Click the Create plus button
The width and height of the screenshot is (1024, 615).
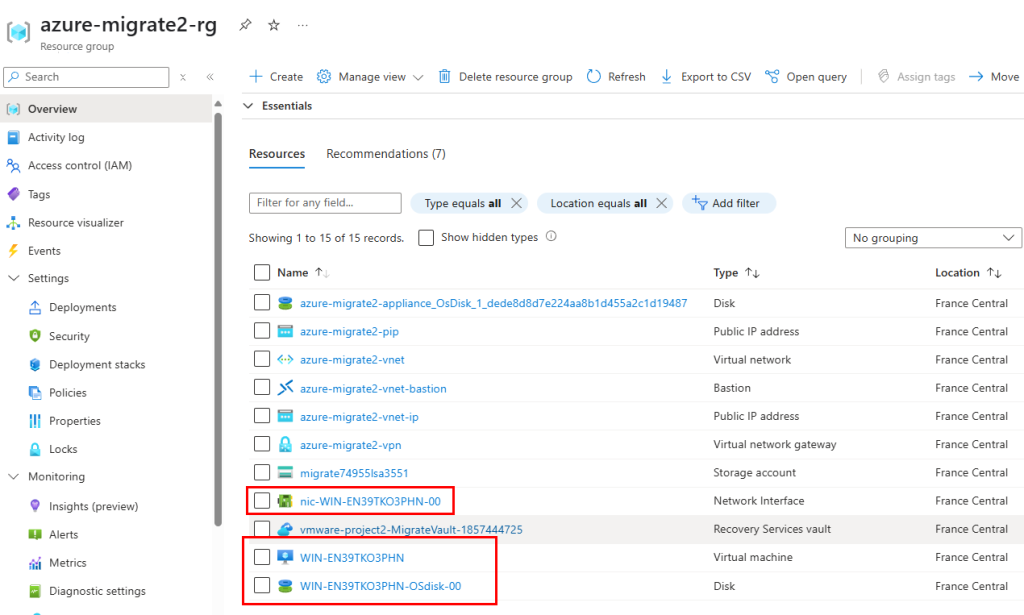tap(276, 76)
